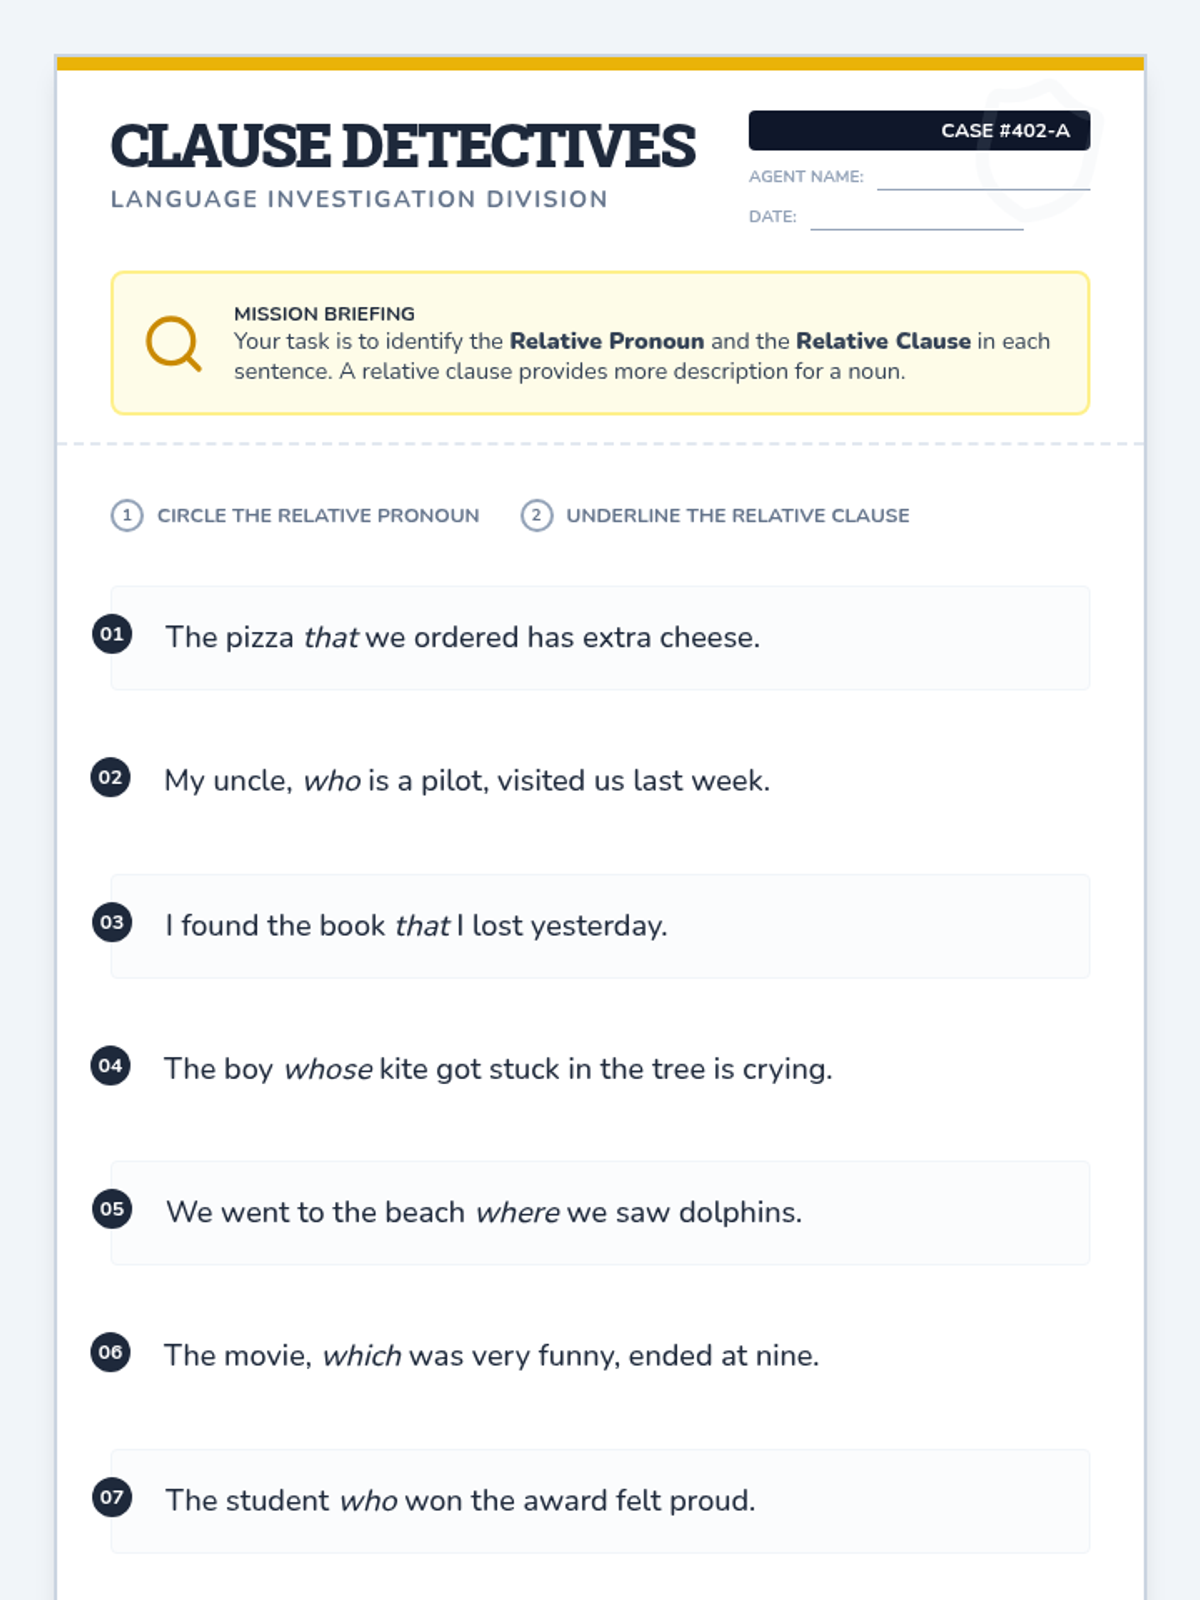Click the 07 sentence number badge
This screenshot has width=1200, height=1600.
112,1497
